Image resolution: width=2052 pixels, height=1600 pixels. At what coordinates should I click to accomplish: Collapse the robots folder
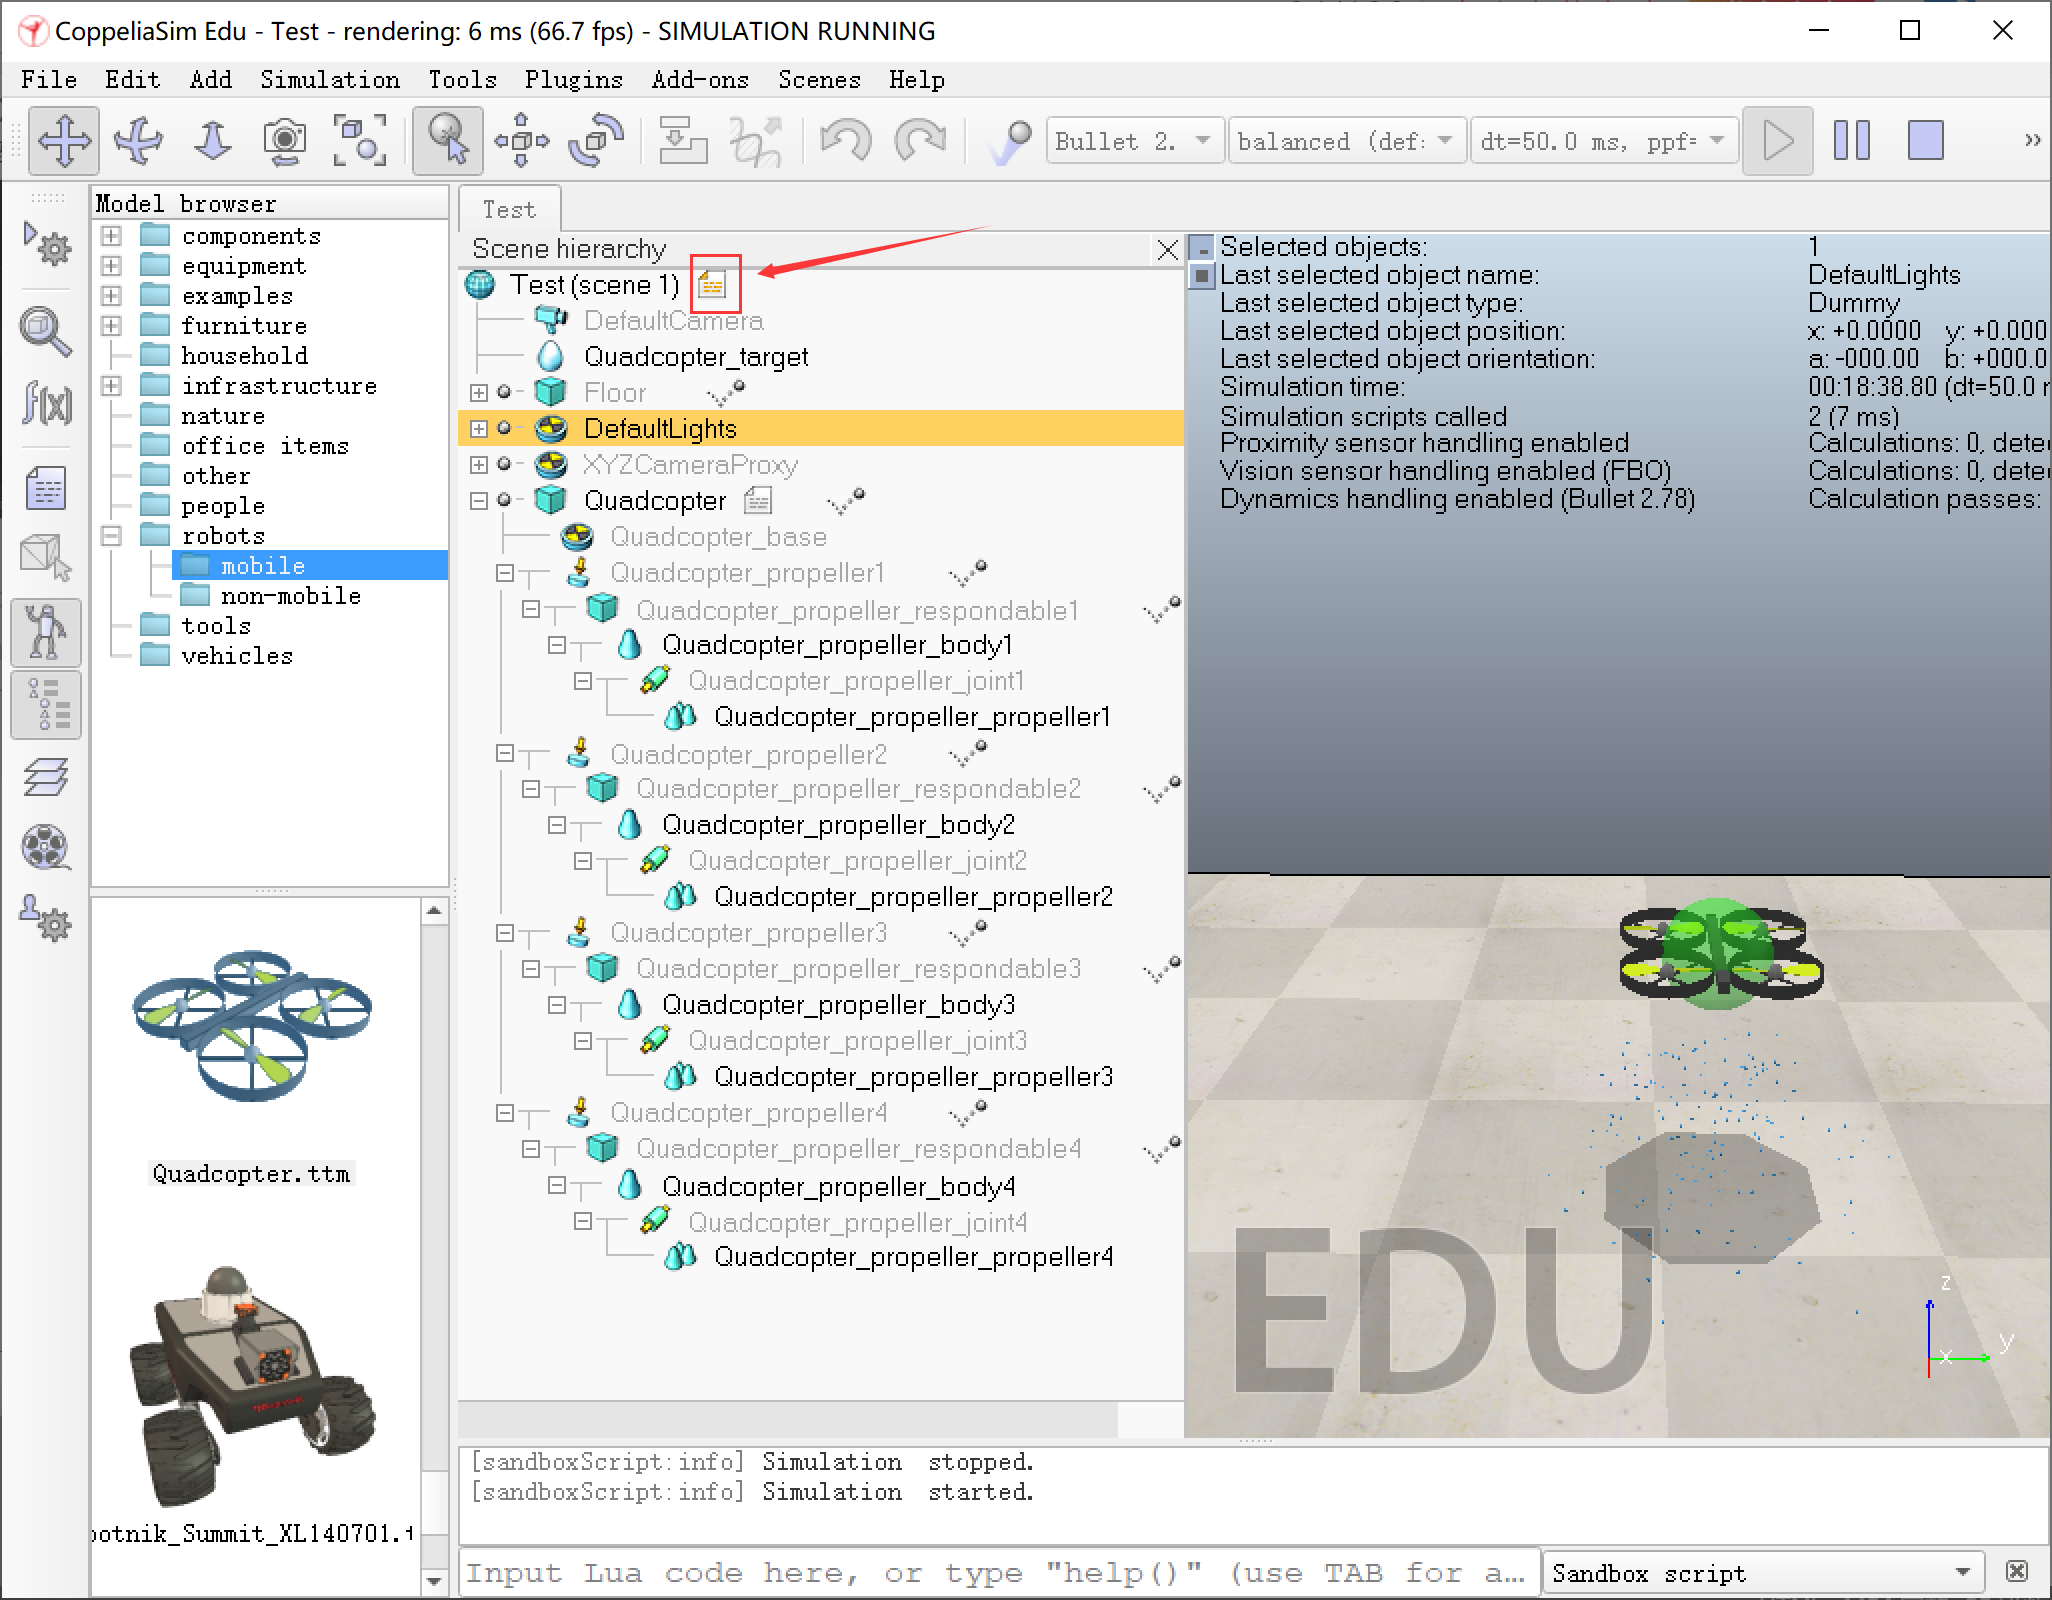[x=111, y=536]
